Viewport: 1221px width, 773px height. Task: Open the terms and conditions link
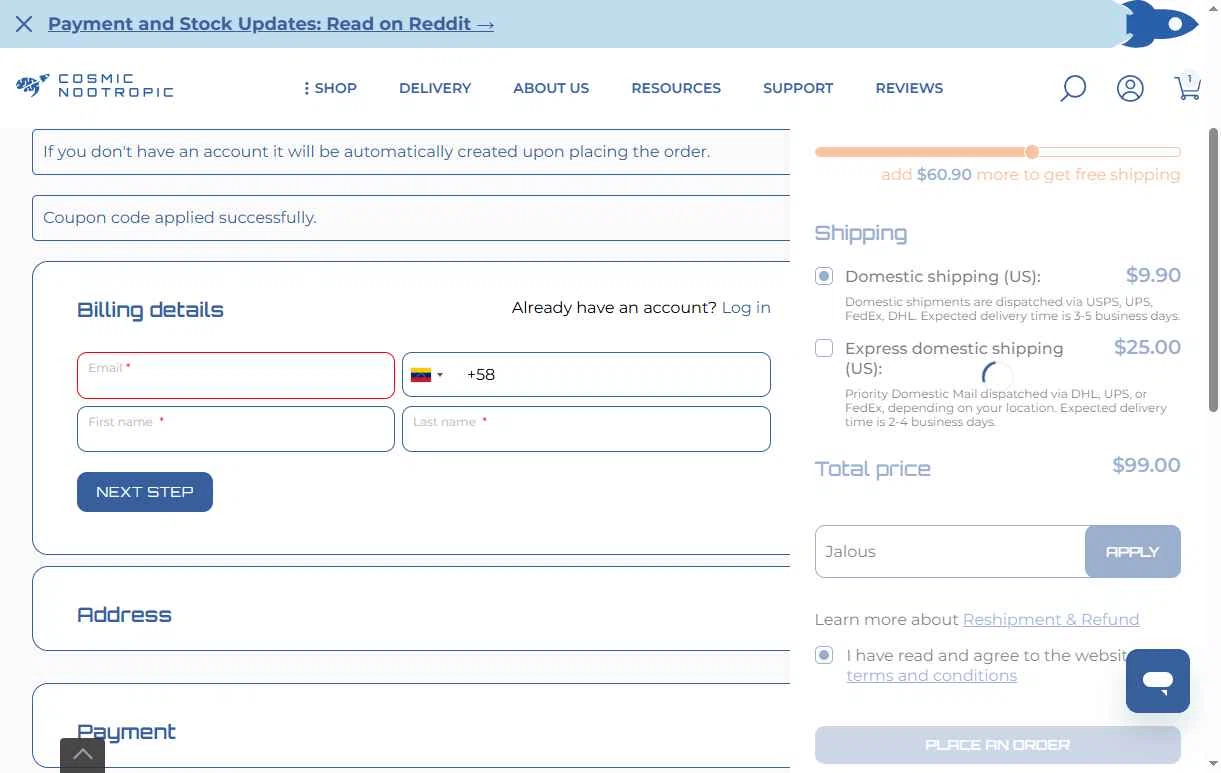[x=932, y=675]
